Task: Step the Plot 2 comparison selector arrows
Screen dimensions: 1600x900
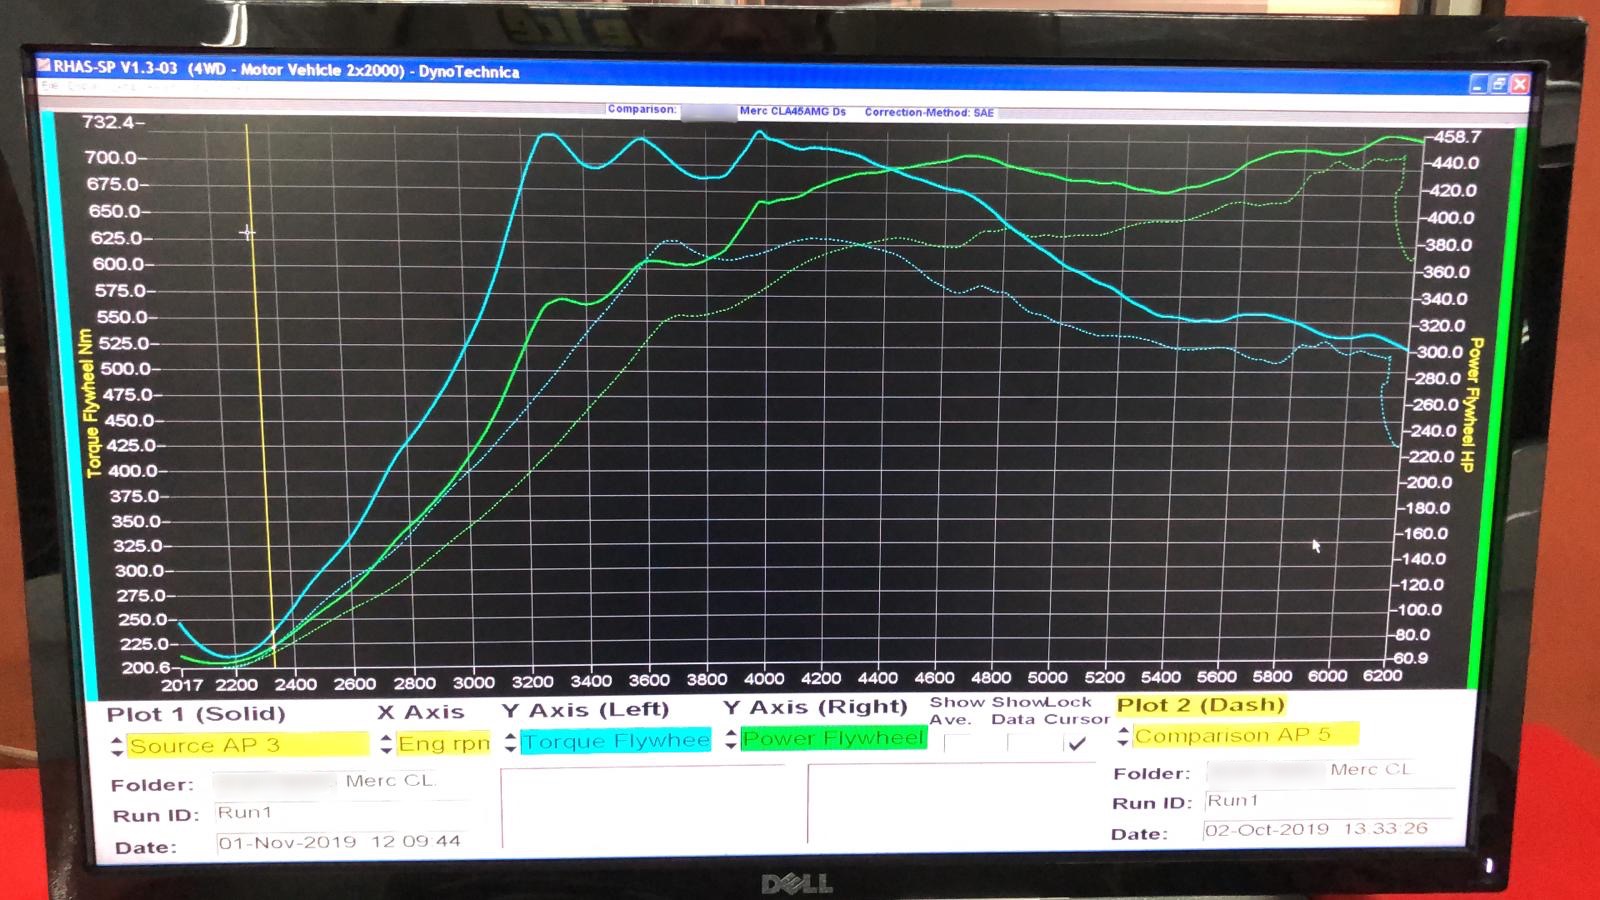Action: coord(1124,736)
